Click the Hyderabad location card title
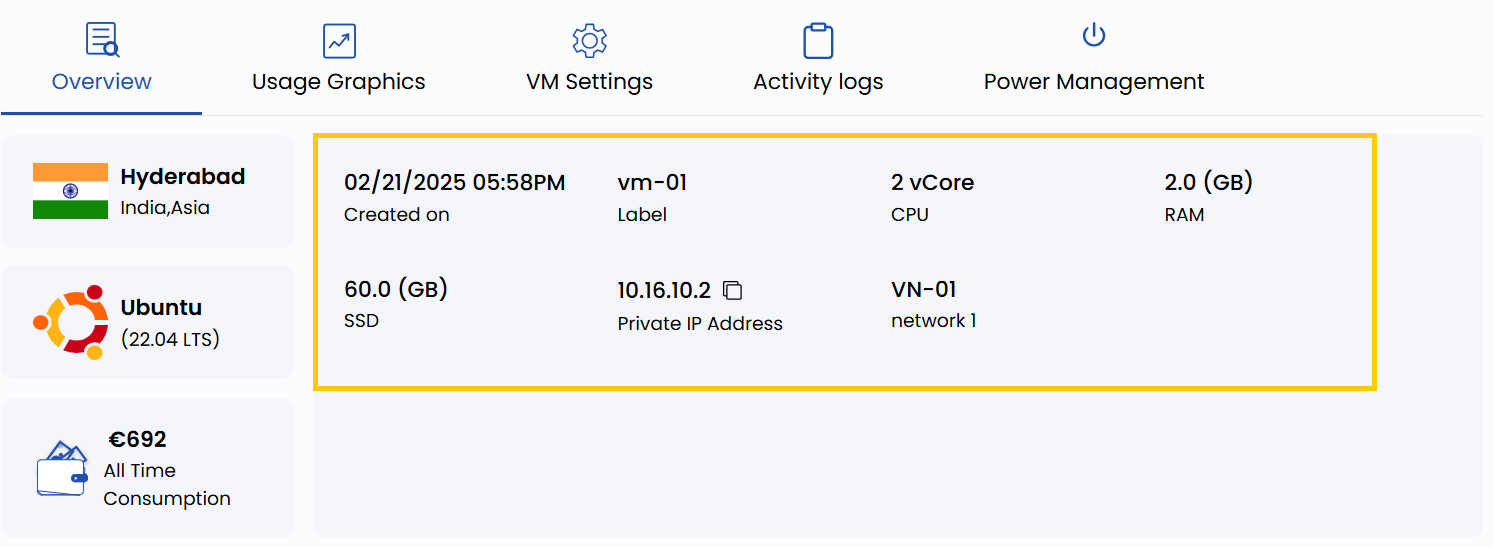 (183, 177)
